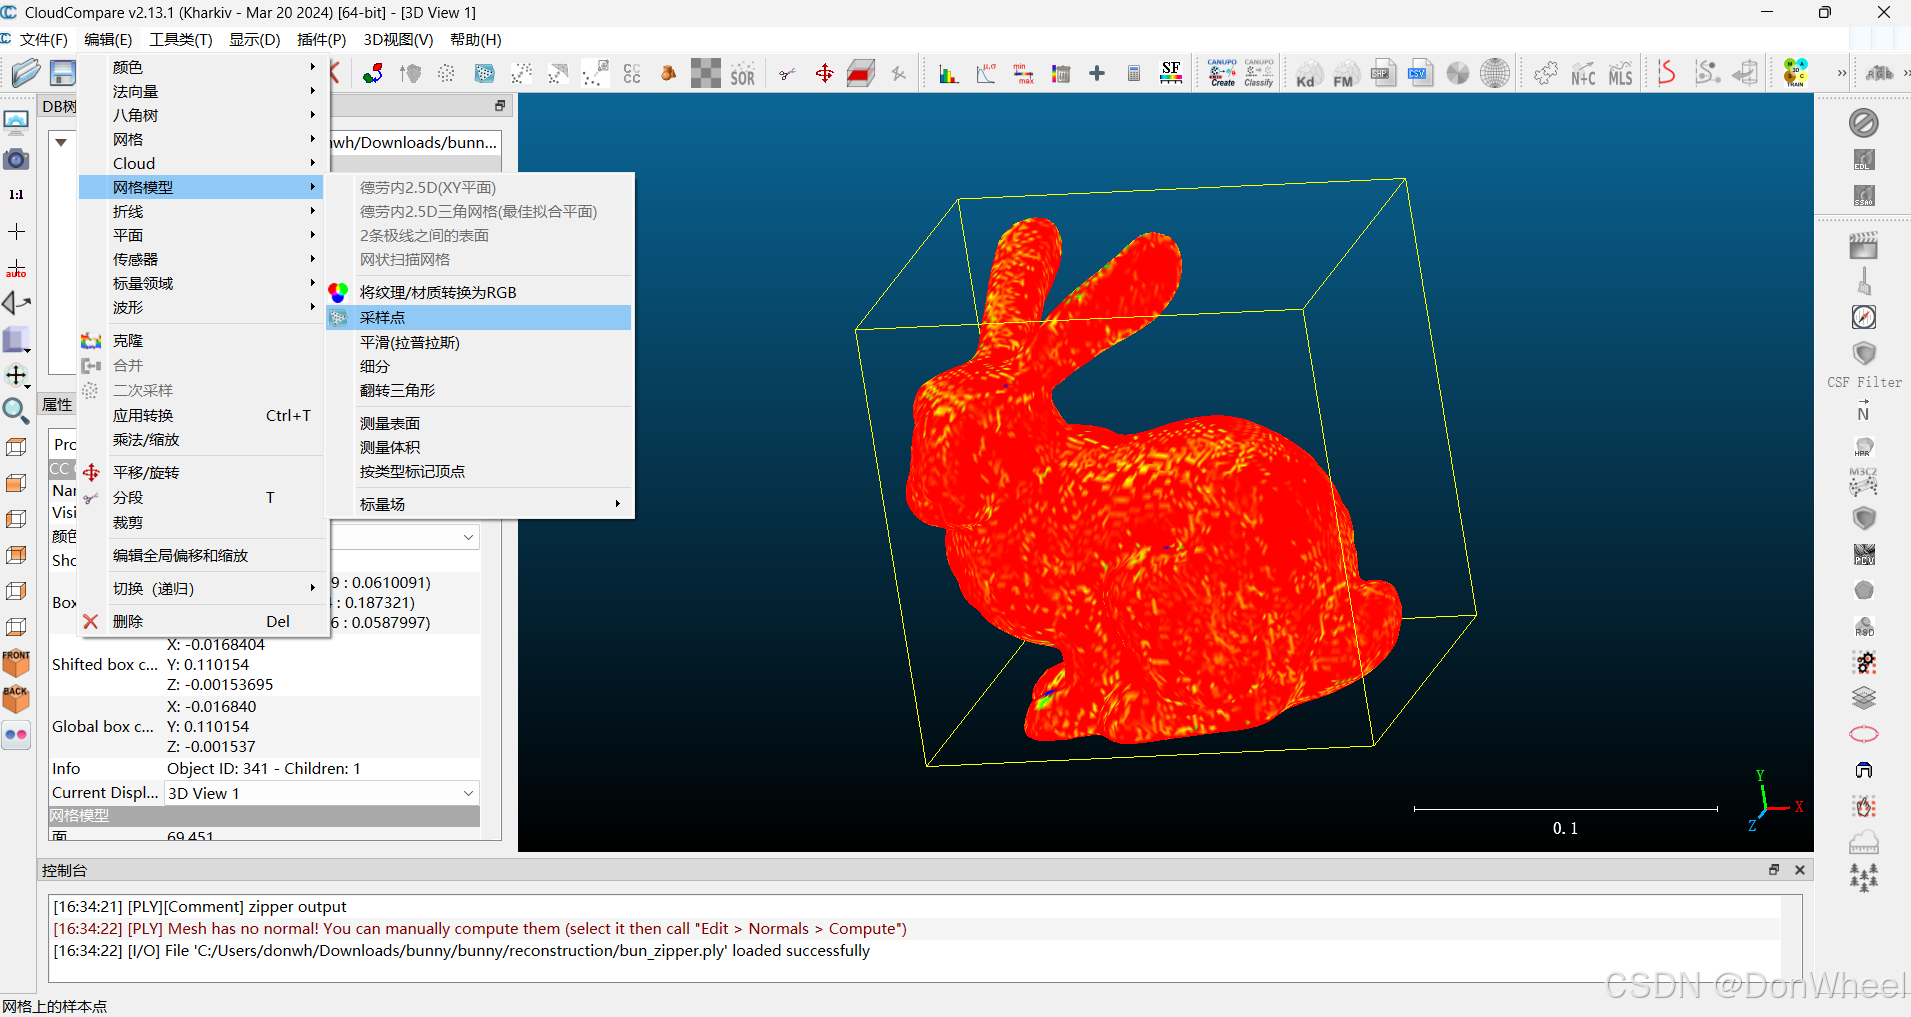Open the 帮助(H) menu

(x=476, y=40)
